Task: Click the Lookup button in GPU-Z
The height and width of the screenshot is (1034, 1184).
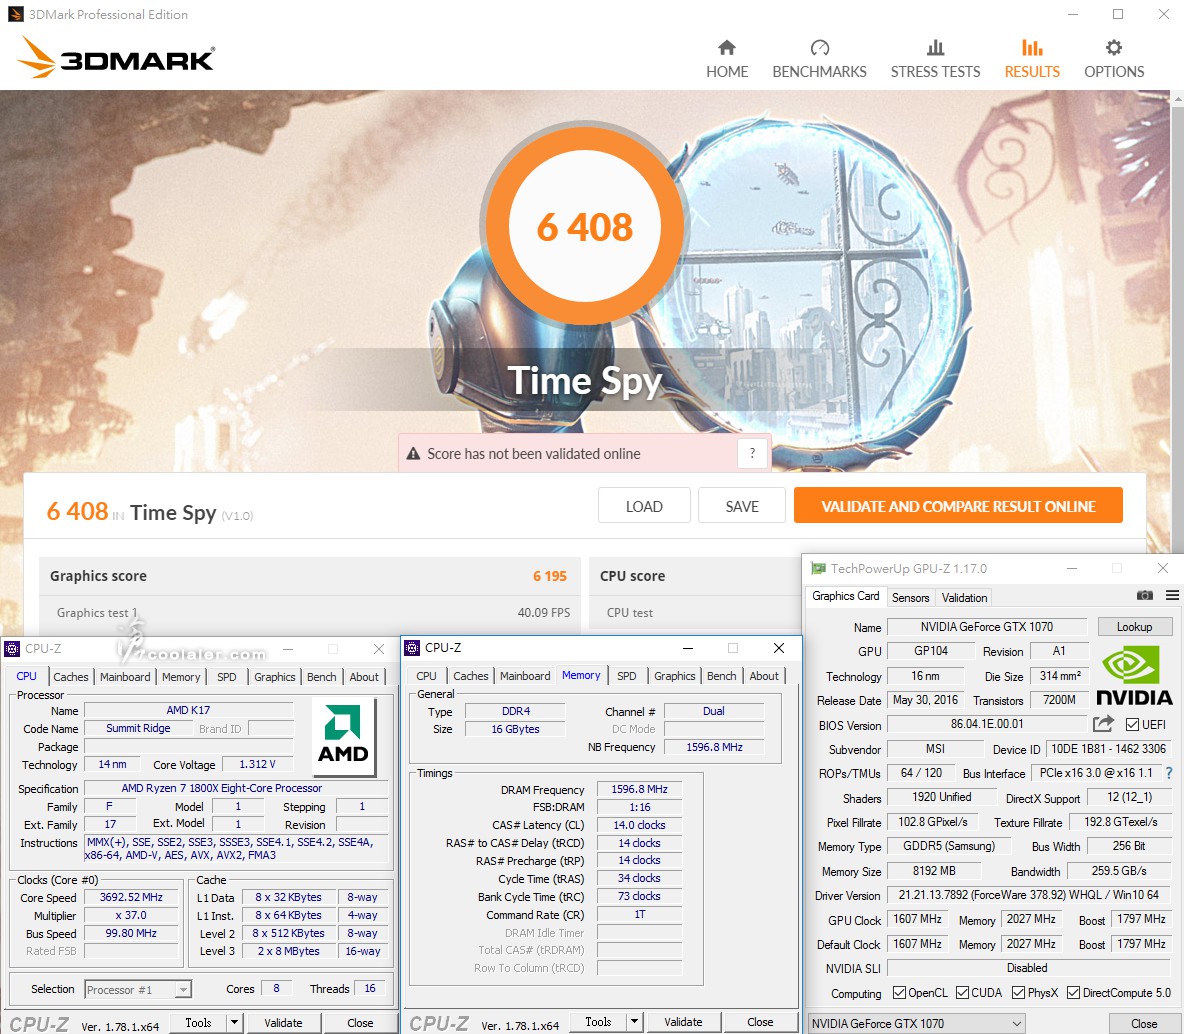Action: click(1134, 627)
